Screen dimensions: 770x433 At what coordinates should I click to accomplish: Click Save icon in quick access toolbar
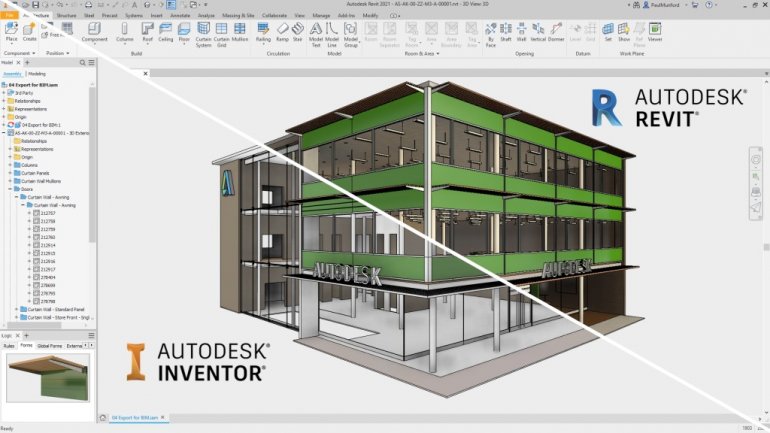(36, 5)
